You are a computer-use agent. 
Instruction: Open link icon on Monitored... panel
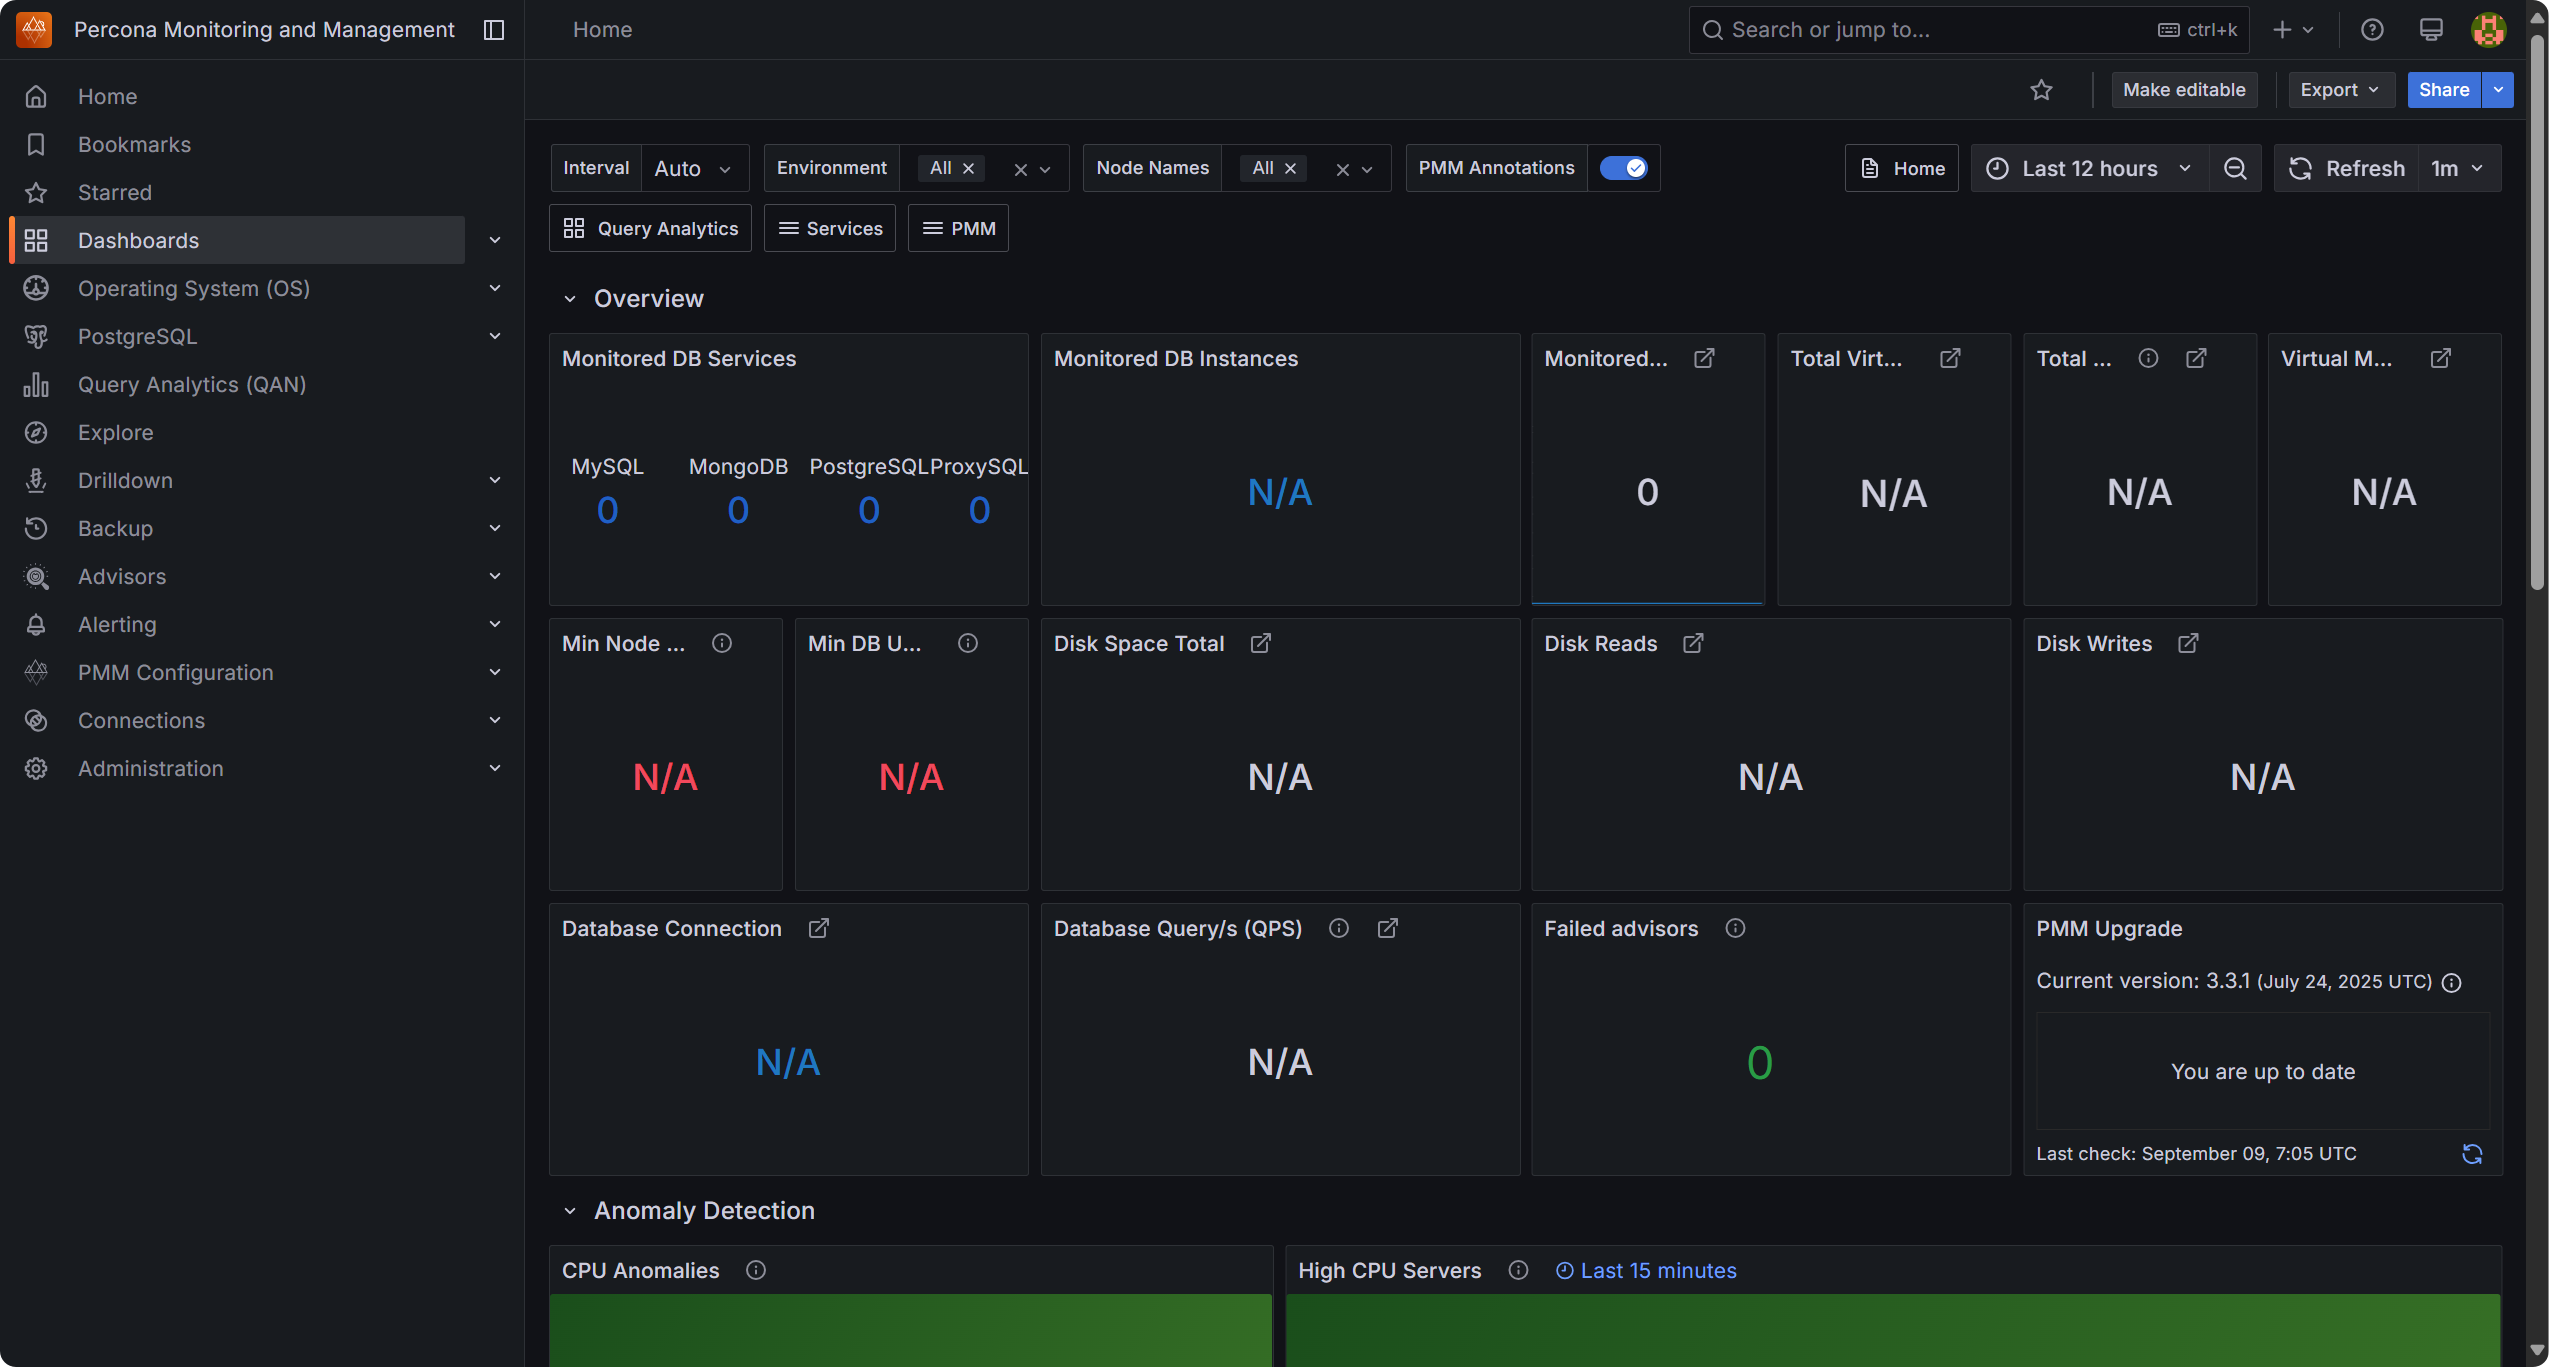coord(1704,358)
